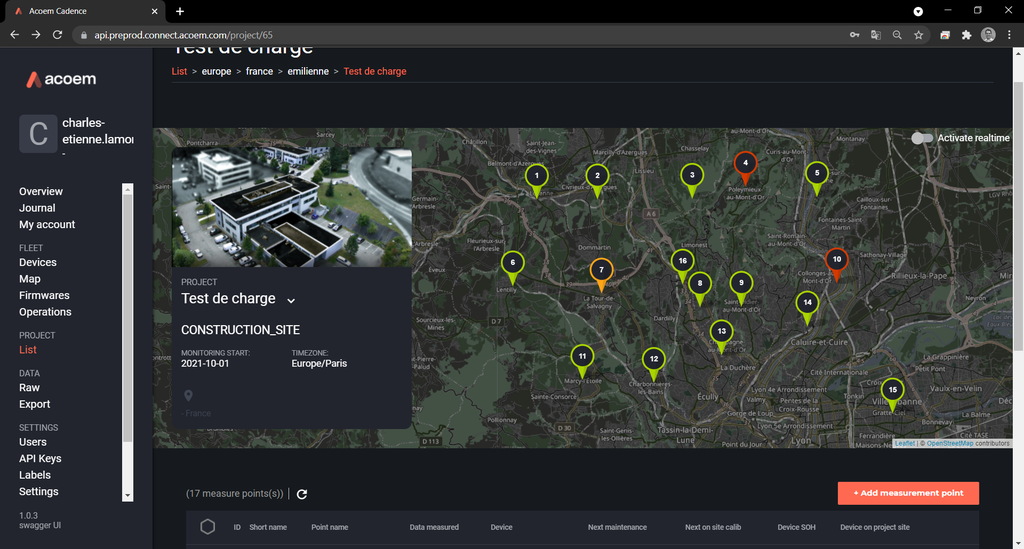The width and height of the screenshot is (1024, 549).
Task: Select green map marker number 15
Action: click(893, 390)
